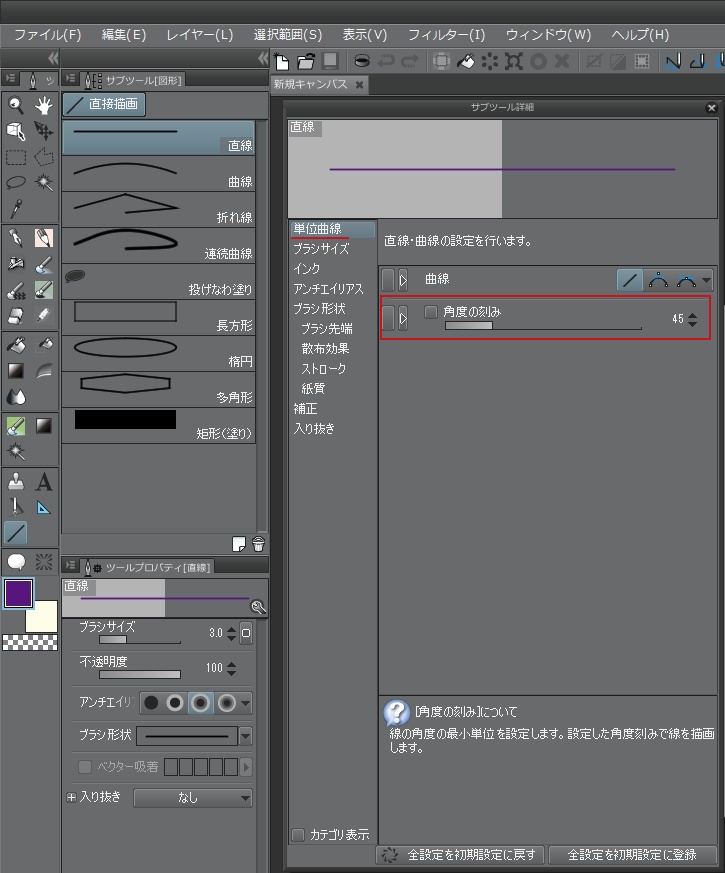Image resolution: width=725 pixels, height=873 pixels.
Task: Toggle the ベクター吸着 checkbox
Action: (85, 767)
